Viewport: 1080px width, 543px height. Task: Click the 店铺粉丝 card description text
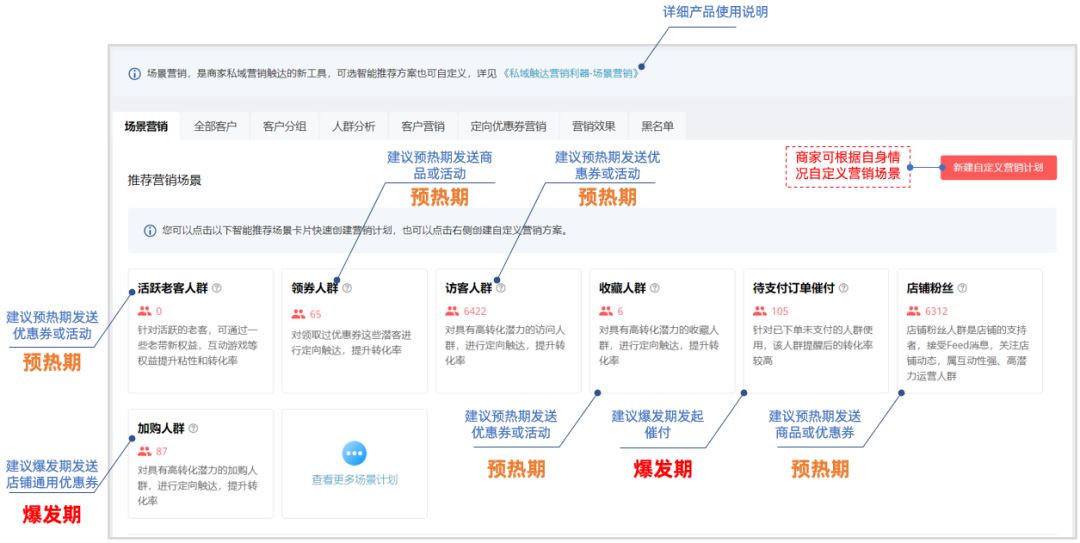click(966, 353)
